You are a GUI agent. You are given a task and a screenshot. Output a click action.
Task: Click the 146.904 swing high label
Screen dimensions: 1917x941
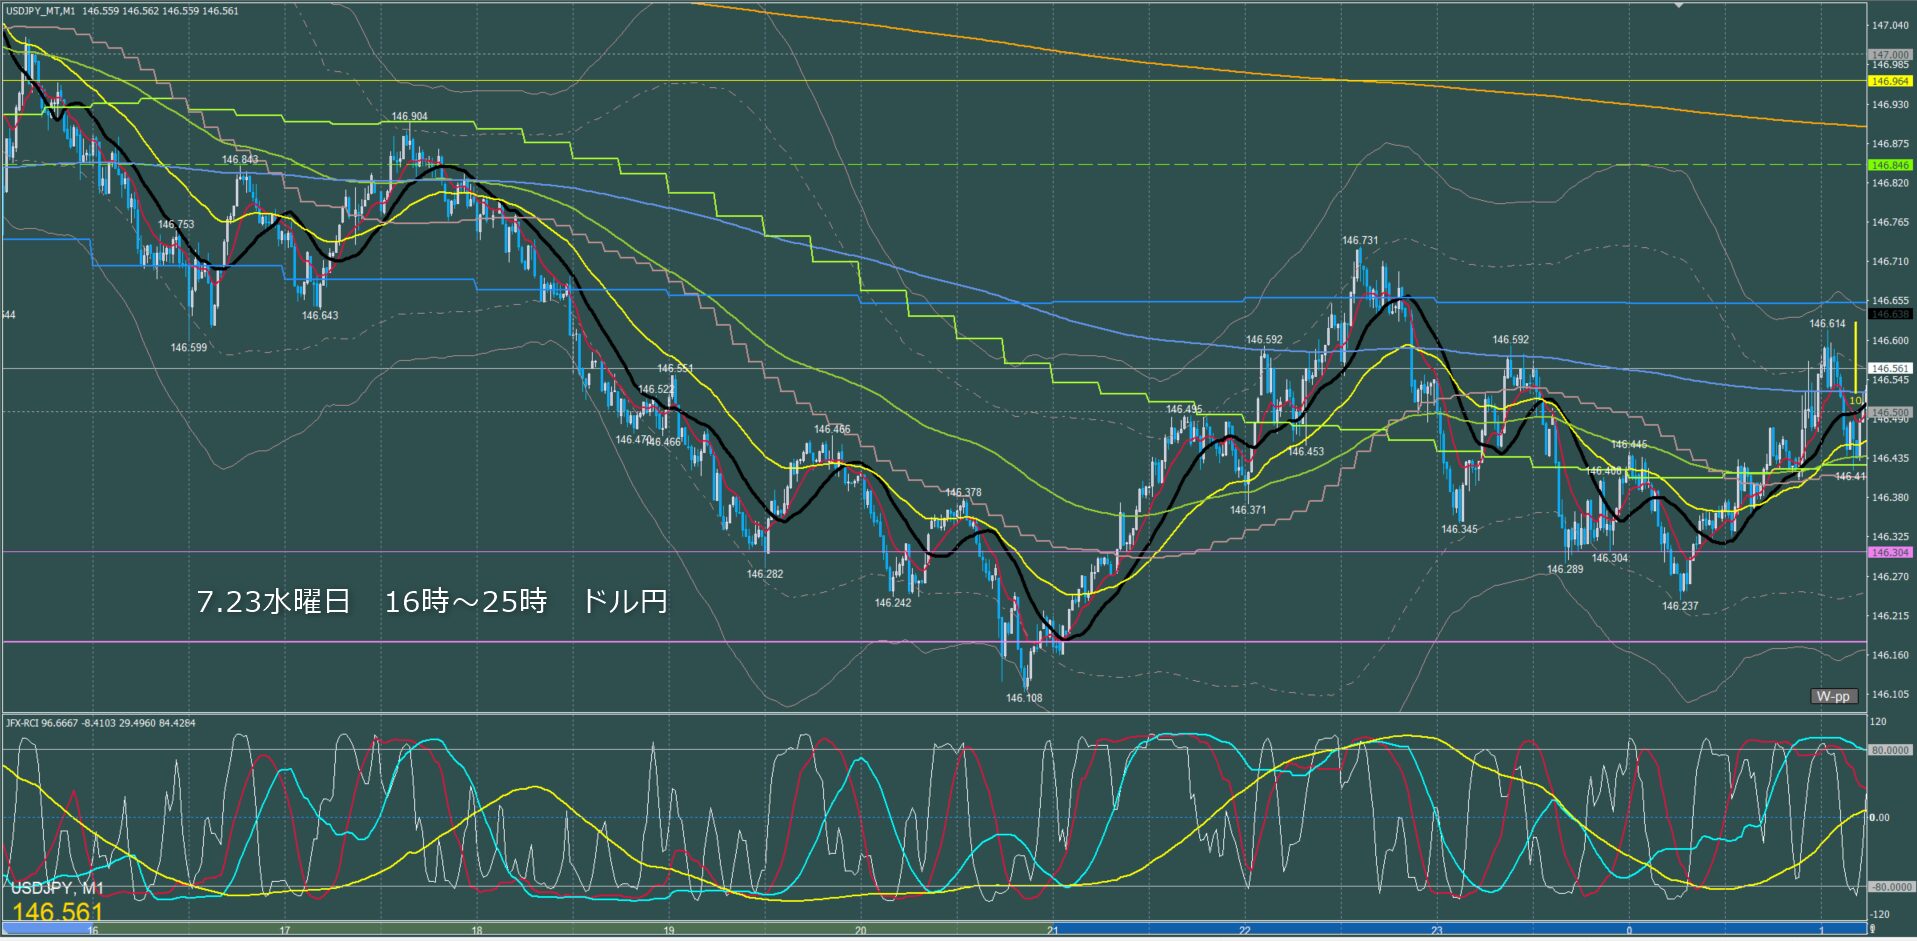point(409,116)
